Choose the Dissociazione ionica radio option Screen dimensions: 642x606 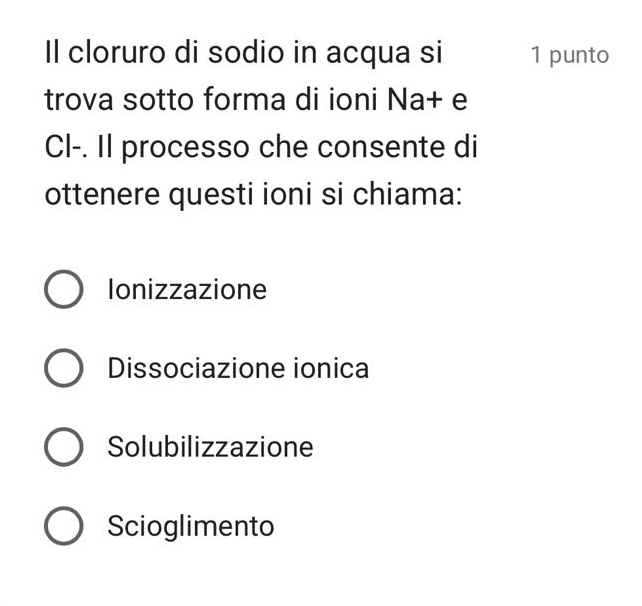(x=64, y=369)
